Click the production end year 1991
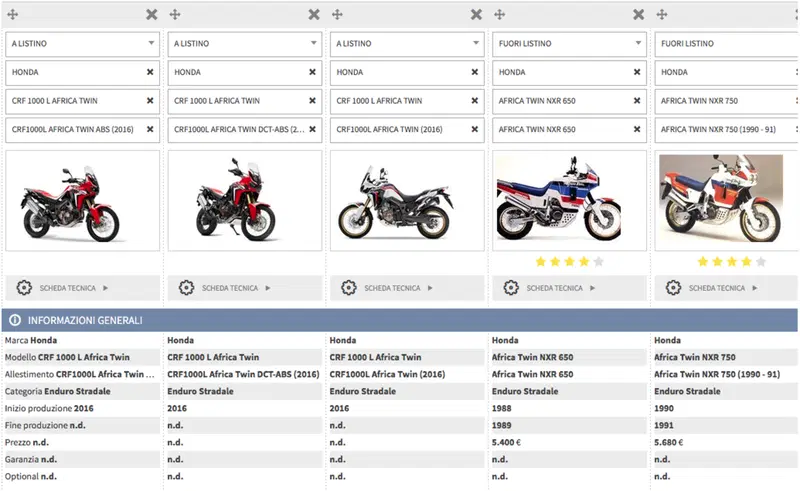800x491 pixels. (664, 425)
